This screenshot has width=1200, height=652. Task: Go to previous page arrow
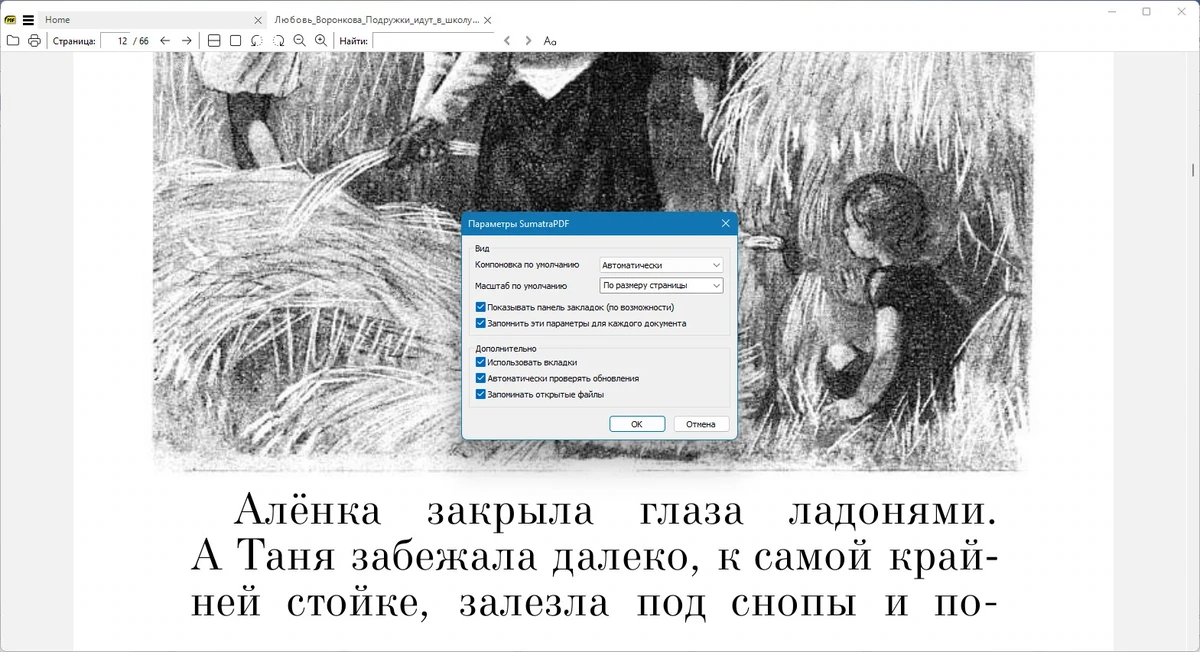(x=165, y=41)
